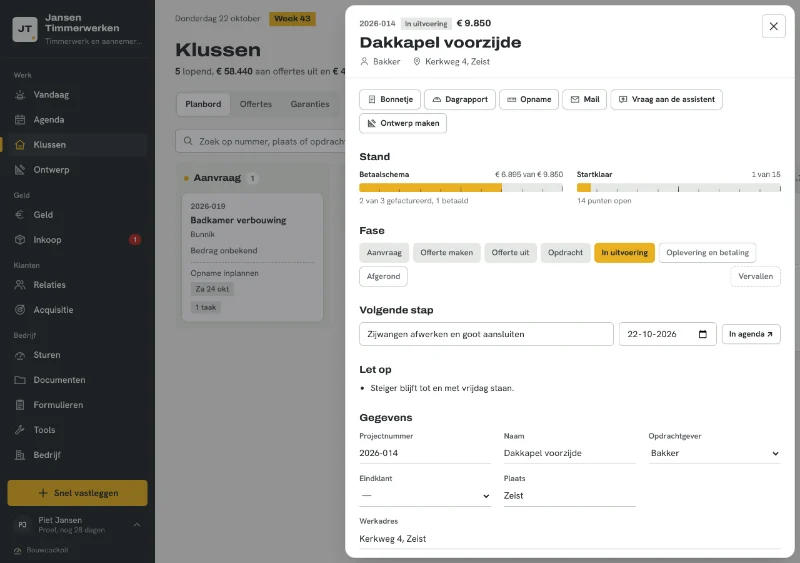800x563 pixels.
Task: Set phase to Opdracht
Action: pyautogui.click(x=565, y=253)
